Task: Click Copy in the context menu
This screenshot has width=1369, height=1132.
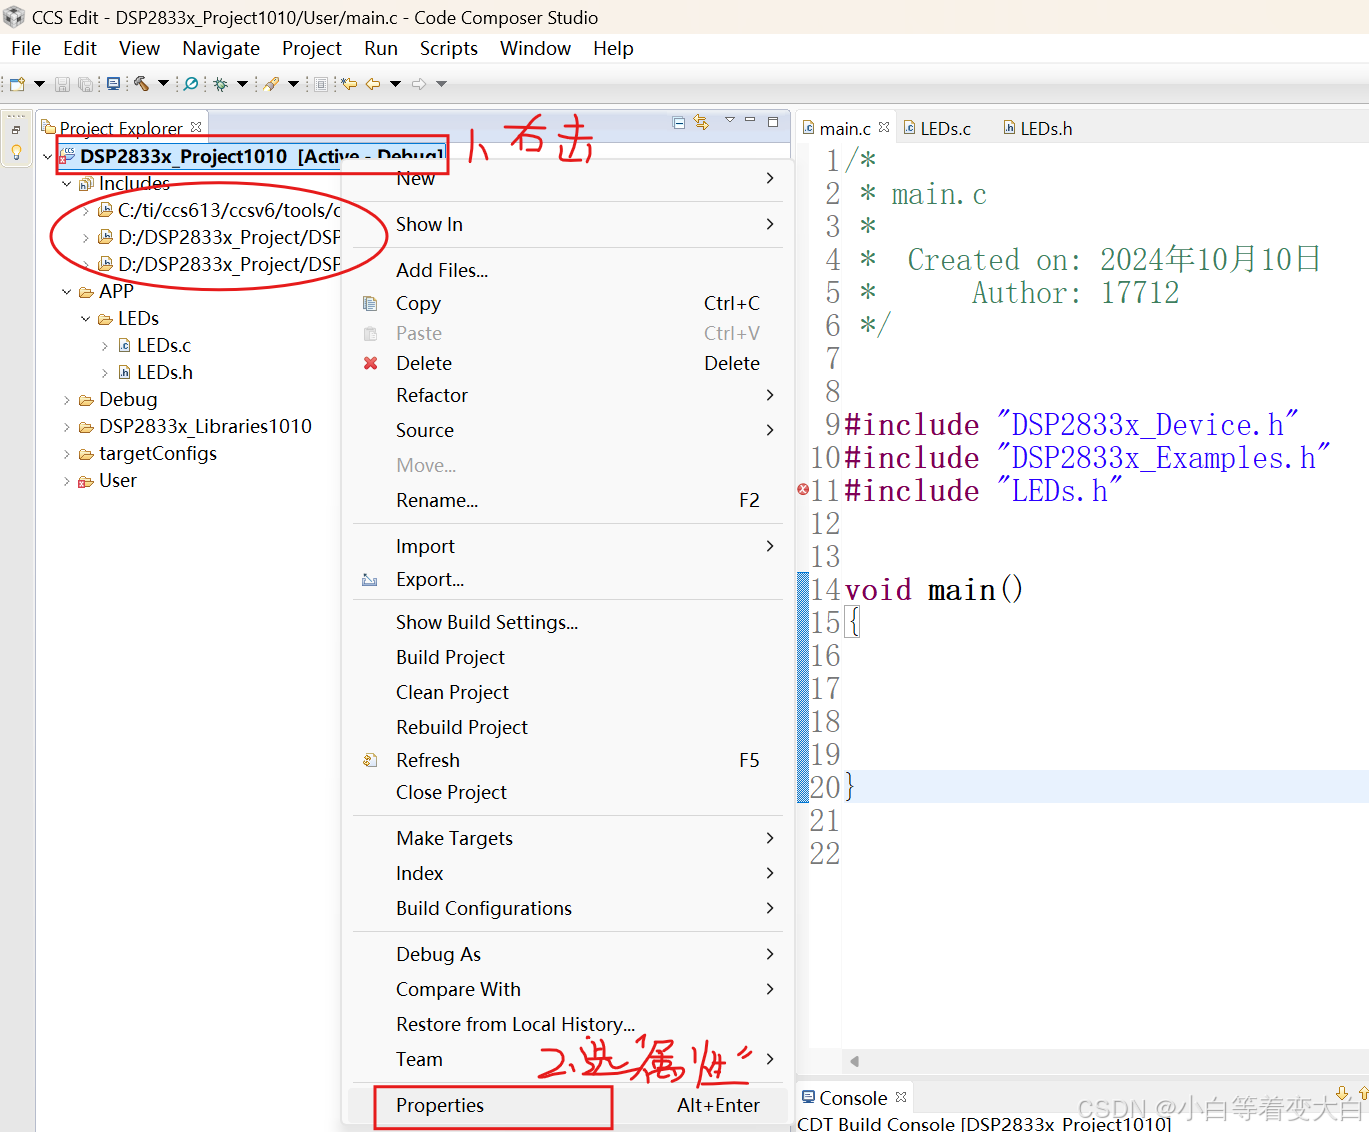Action: 568,303
